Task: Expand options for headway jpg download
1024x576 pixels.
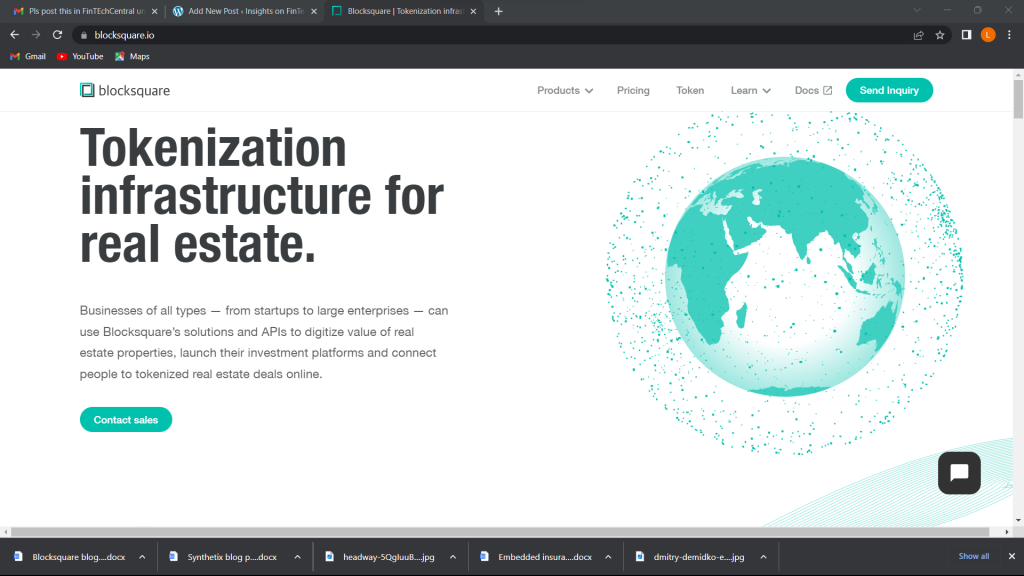Action: [x=453, y=557]
